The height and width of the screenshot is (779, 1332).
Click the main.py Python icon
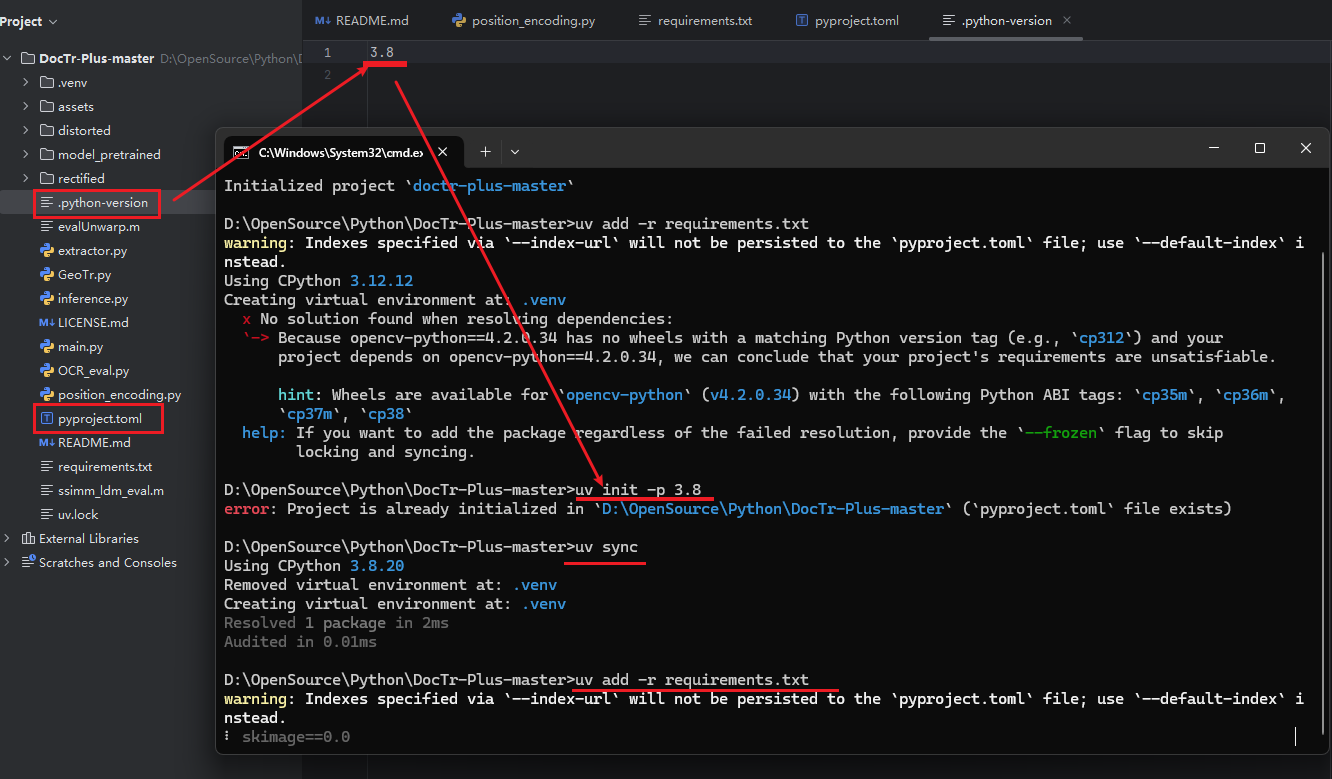coord(47,346)
